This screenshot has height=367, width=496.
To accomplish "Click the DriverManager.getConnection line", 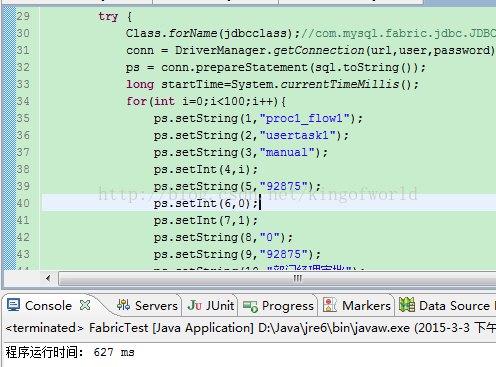I will point(310,51).
